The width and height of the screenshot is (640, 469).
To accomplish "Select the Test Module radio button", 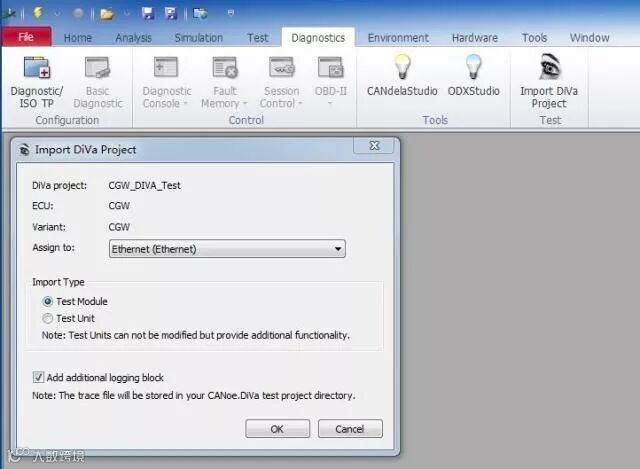I will coord(48,302).
